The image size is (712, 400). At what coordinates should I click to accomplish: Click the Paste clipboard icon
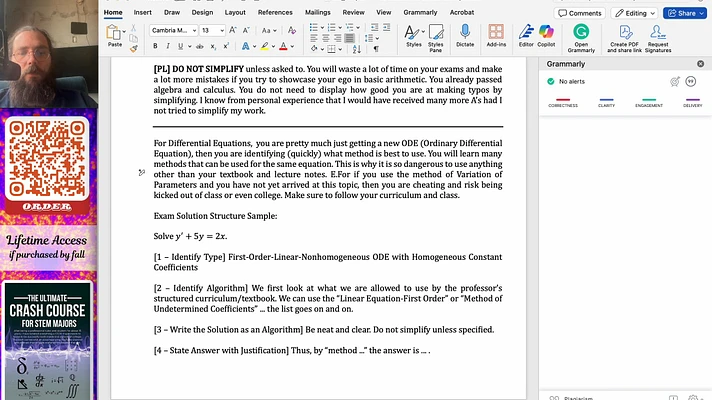(x=113, y=33)
